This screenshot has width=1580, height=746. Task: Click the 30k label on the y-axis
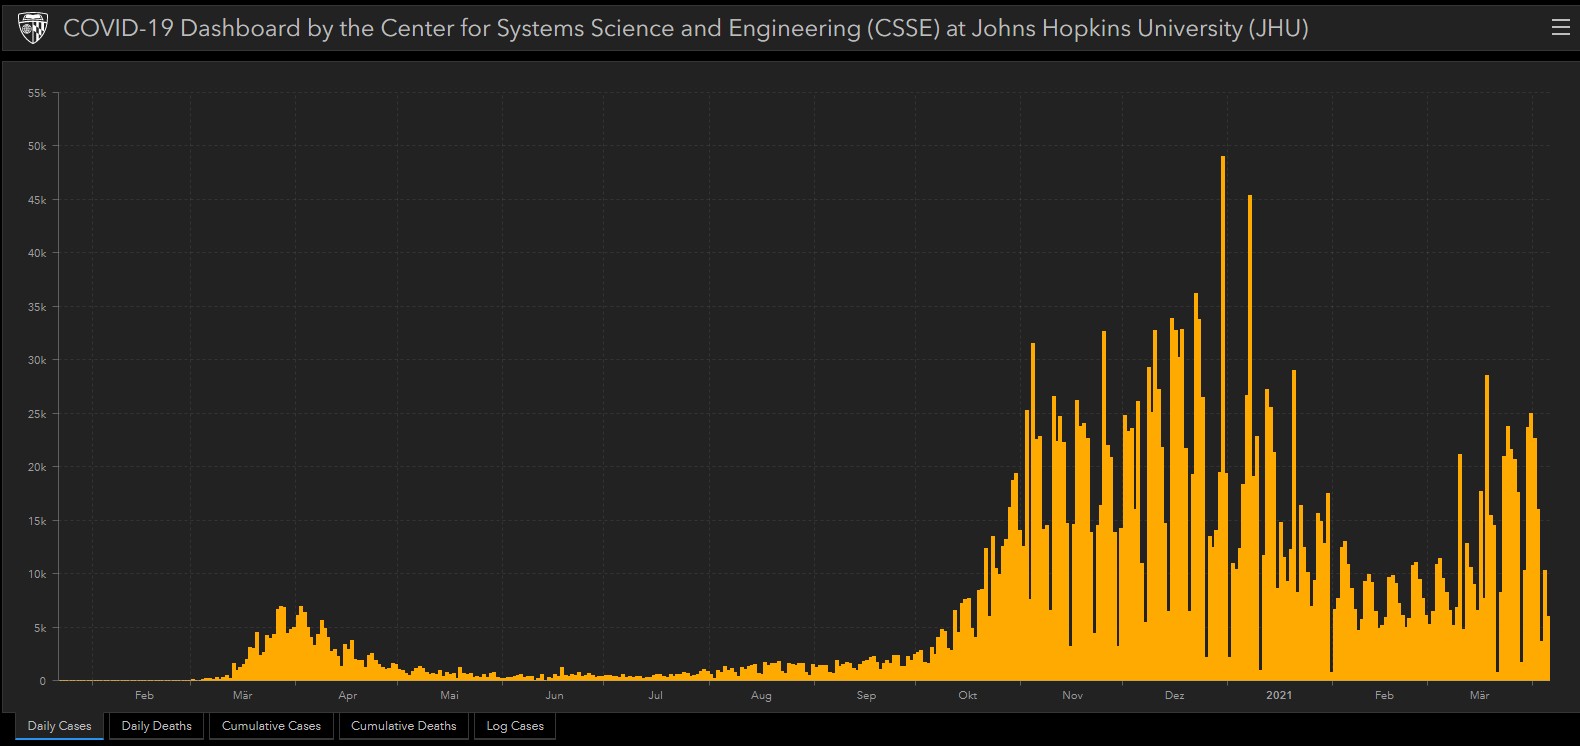pos(37,360)
